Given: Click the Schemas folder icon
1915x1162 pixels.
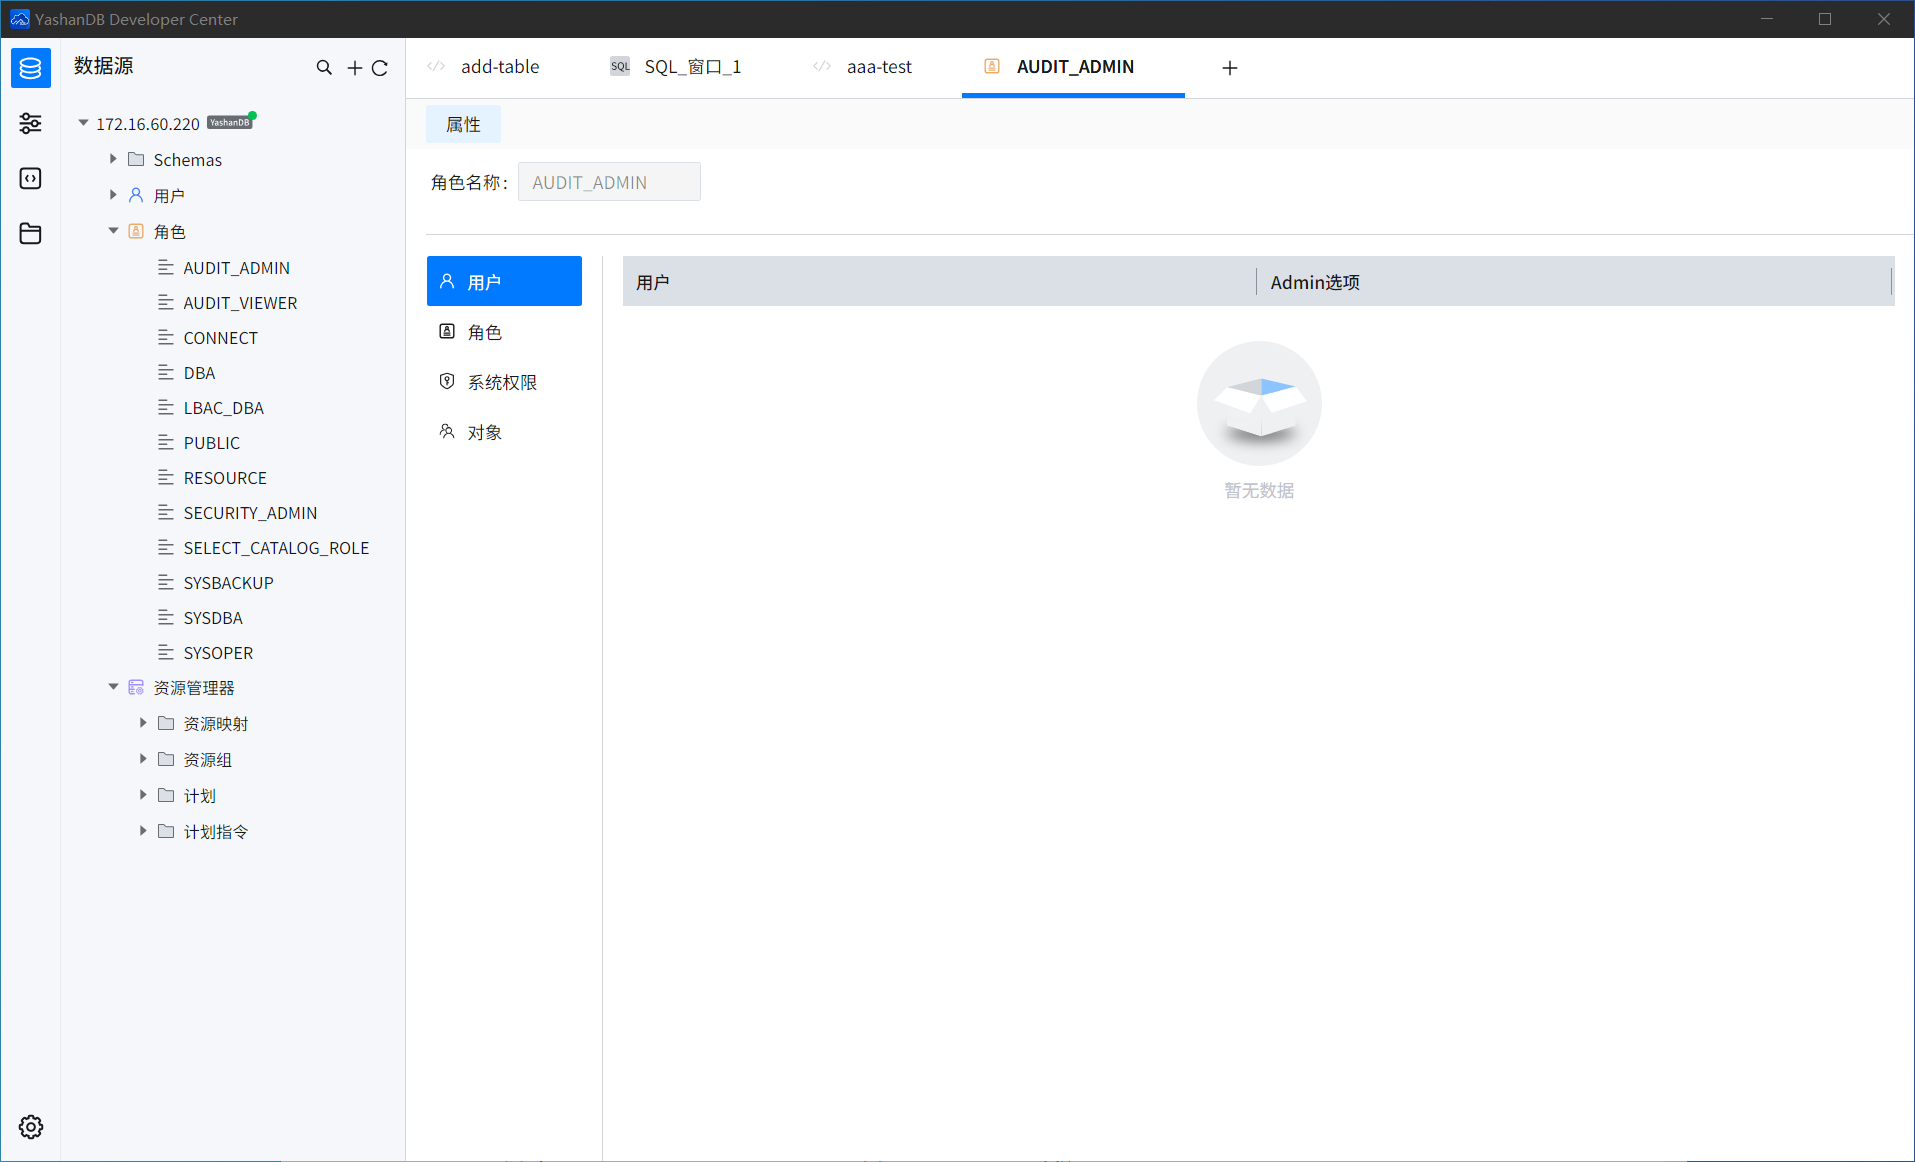Looking at the screenshot, I should click(x=136, y=159).
